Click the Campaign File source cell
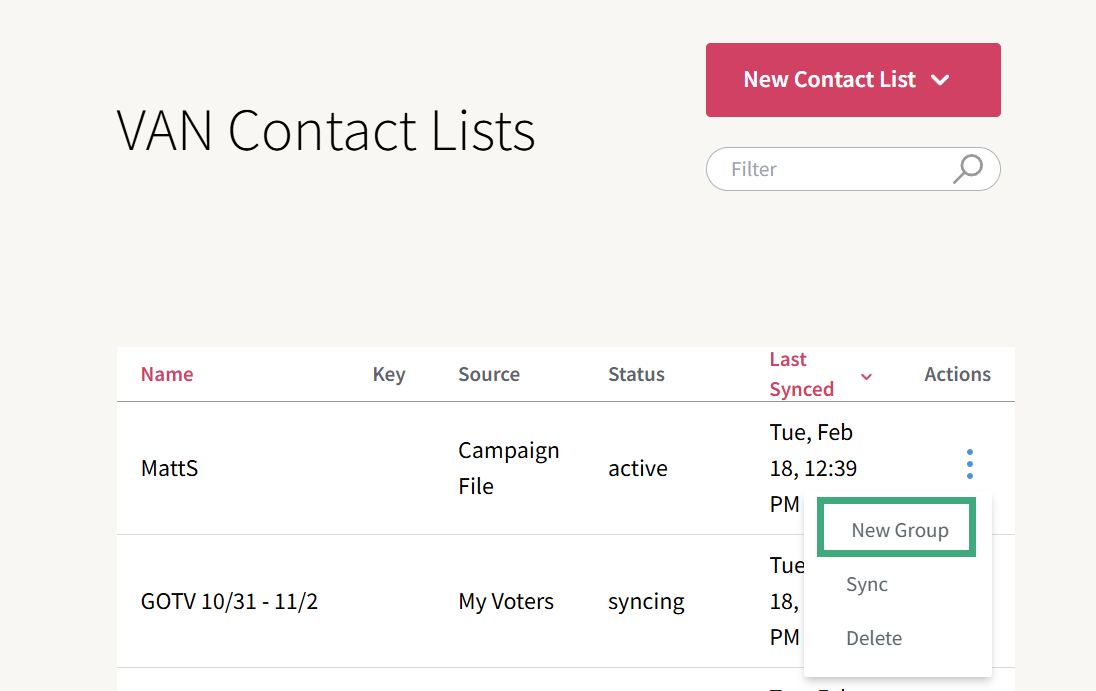This screenshot has width=1096, height=691. tap(508, 468)
